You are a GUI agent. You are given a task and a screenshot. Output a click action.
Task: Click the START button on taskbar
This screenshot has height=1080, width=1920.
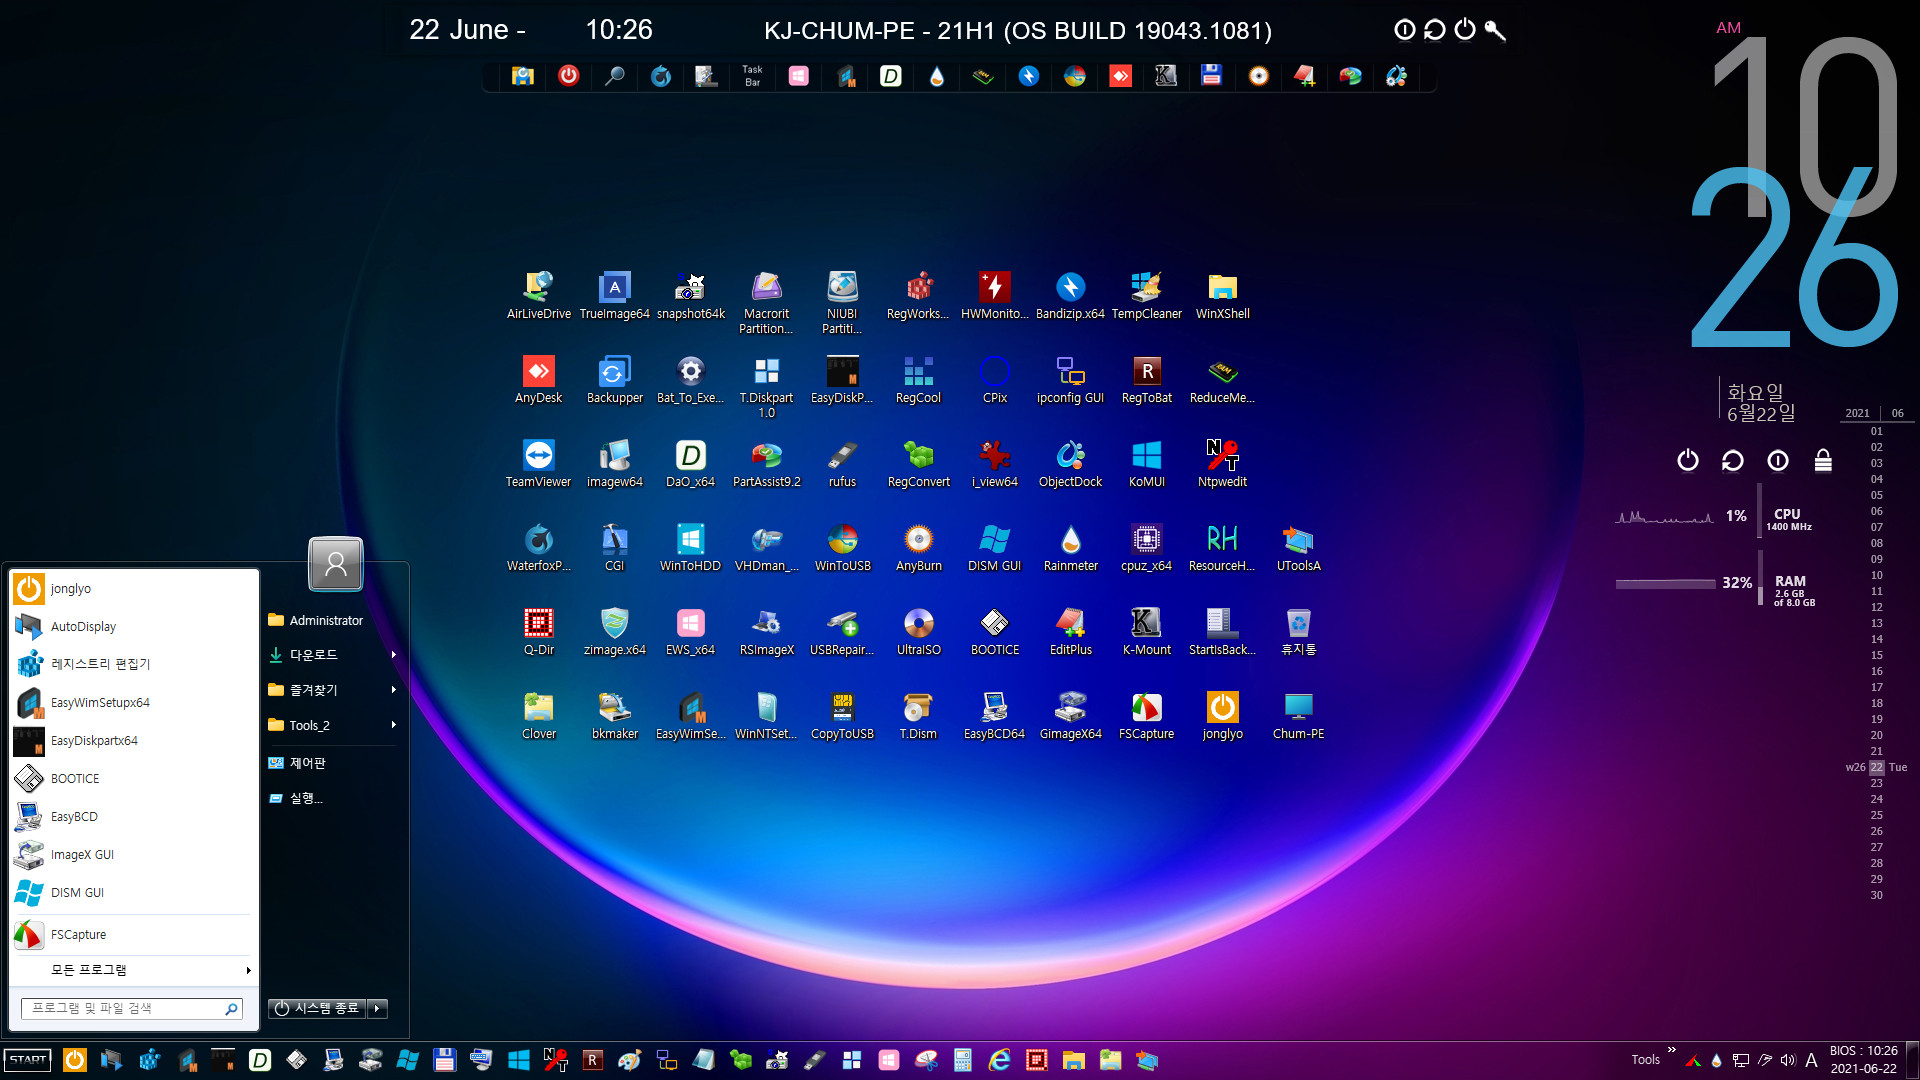pyautogui.click(x=28, y=1060)
